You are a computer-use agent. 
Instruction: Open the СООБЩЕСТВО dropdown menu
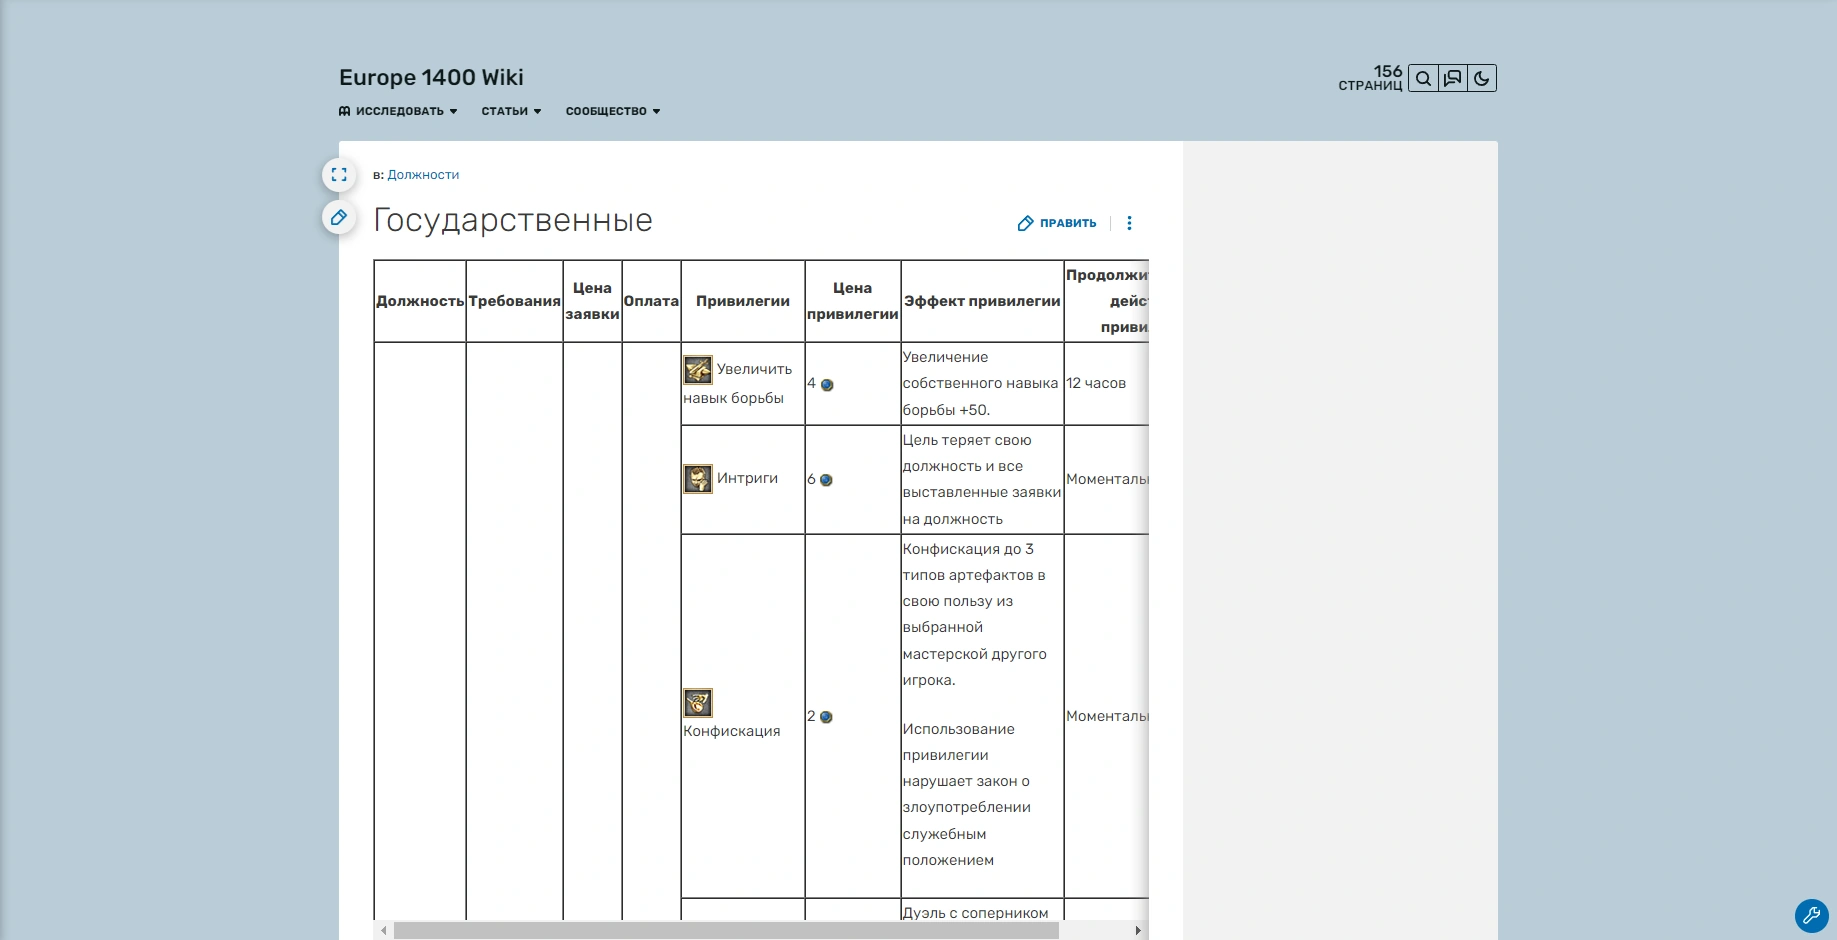tap(613, 111)
